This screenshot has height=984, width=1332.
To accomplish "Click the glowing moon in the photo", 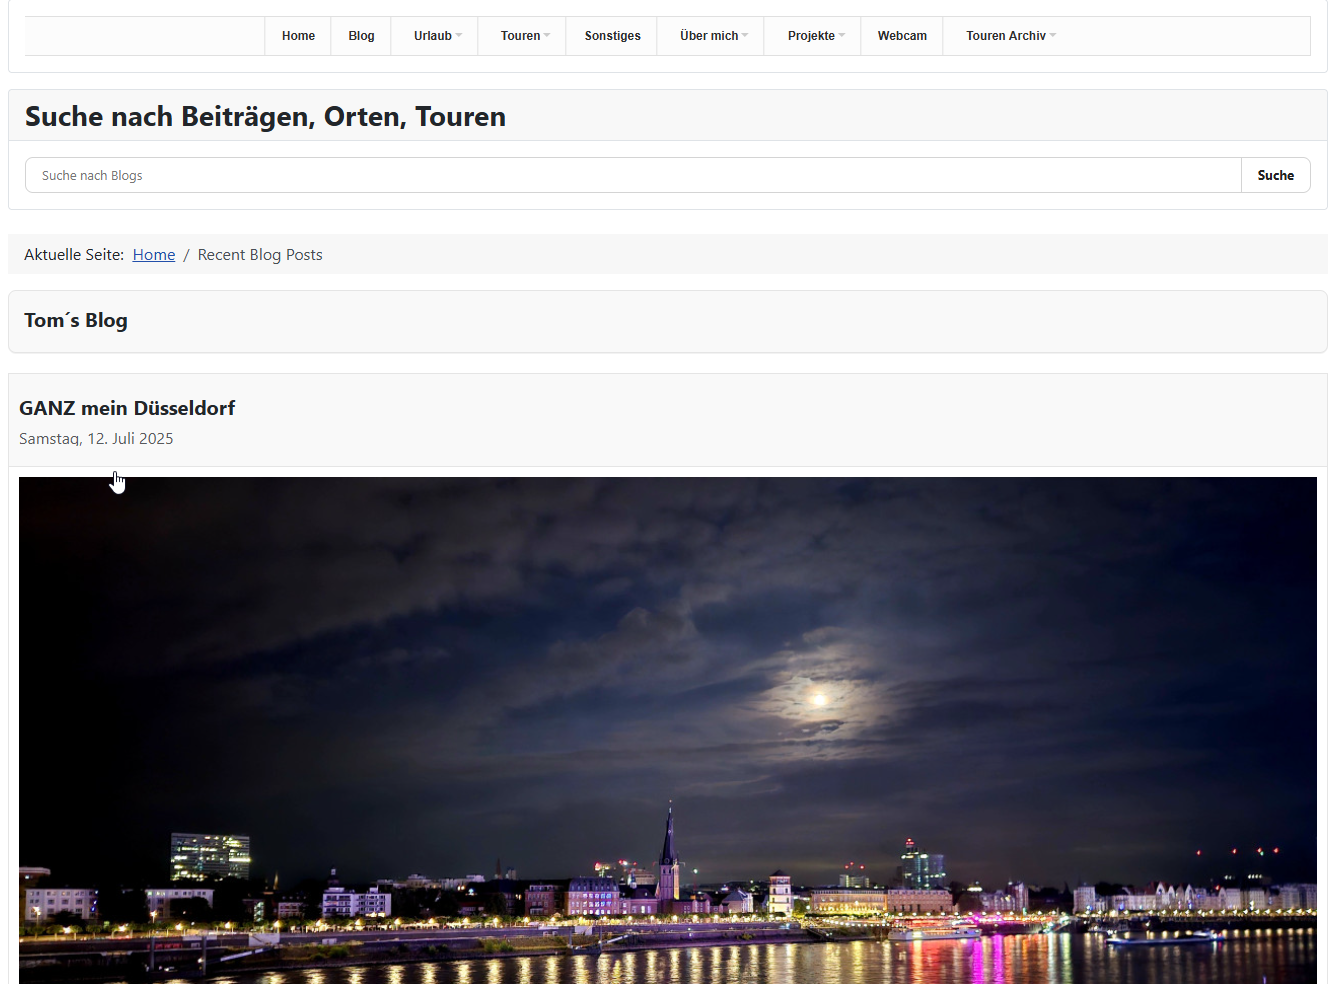I will 819,698.
